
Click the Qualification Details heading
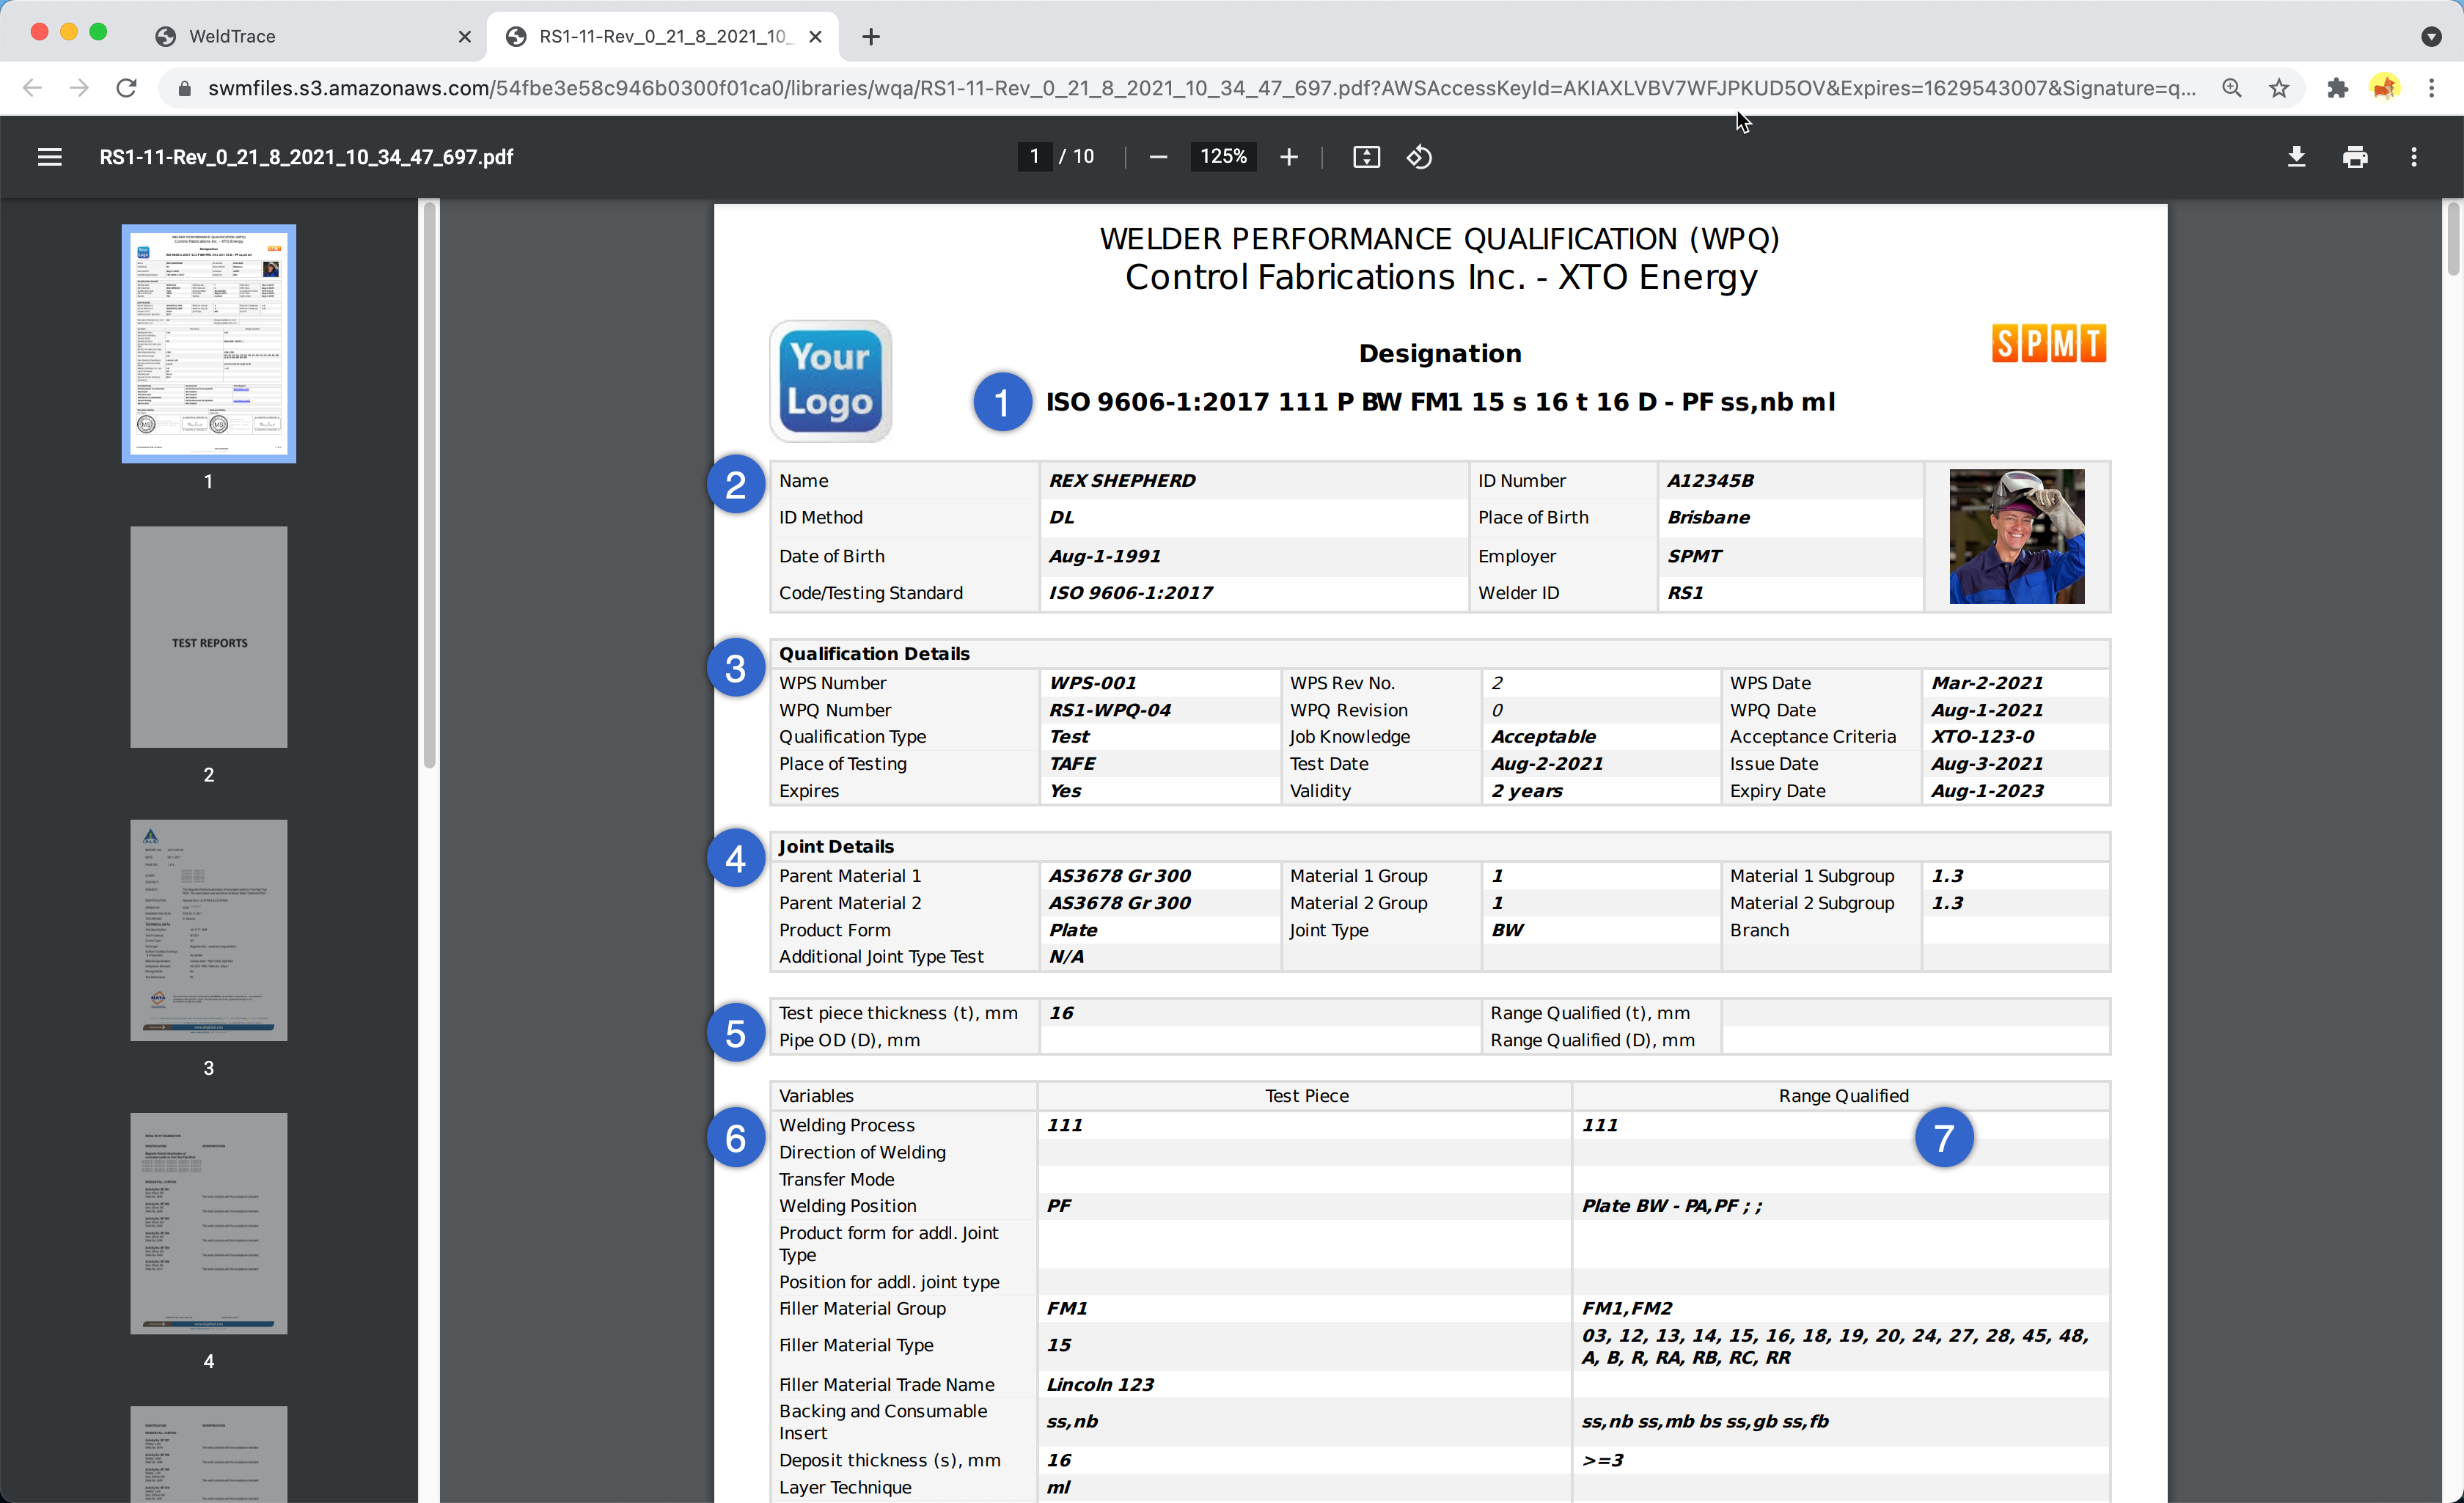click(x=874, y=654)
